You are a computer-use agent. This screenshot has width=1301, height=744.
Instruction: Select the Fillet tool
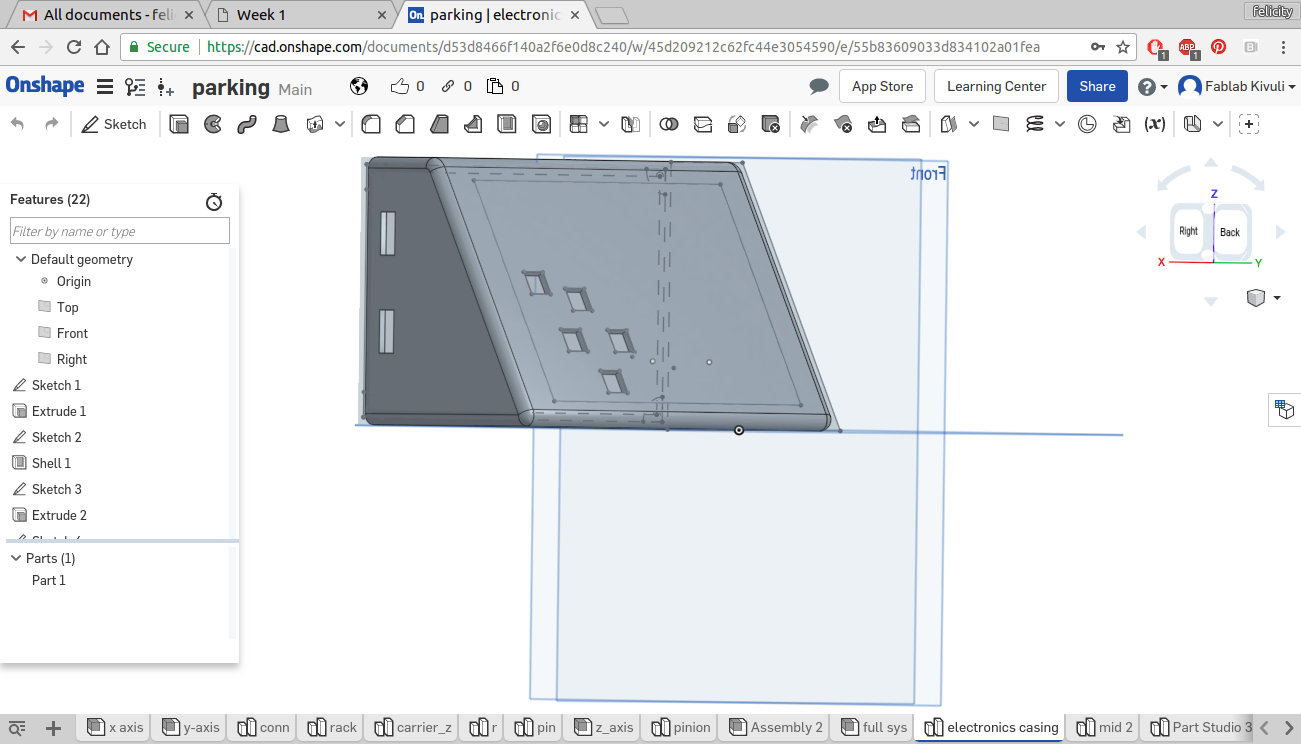click(x=371, y=124)
